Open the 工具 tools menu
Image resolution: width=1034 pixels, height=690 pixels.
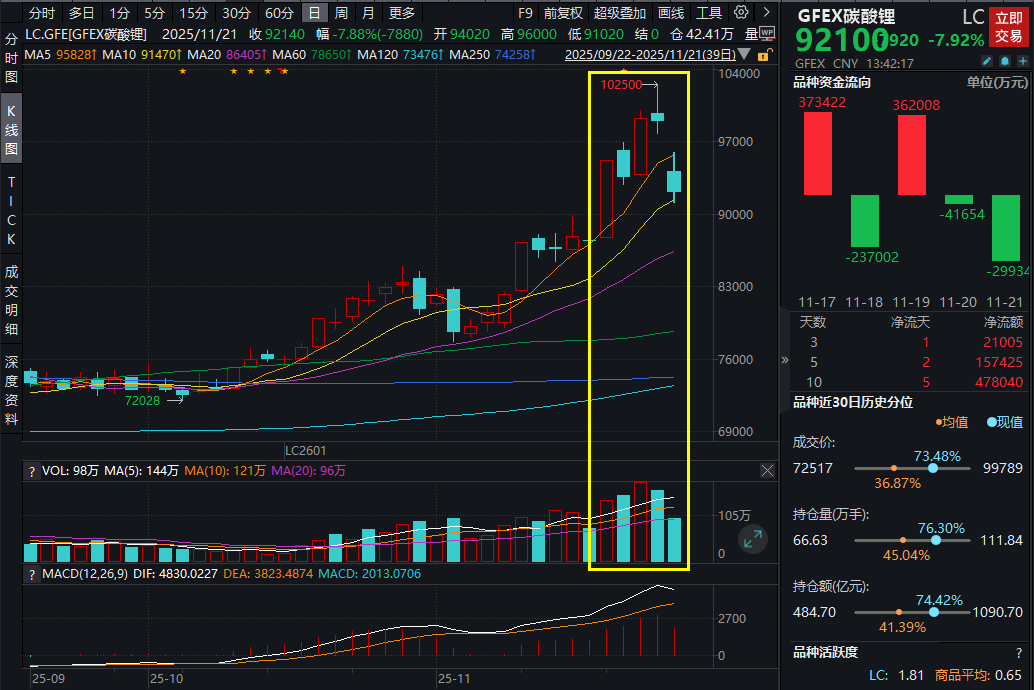point(709,13)
